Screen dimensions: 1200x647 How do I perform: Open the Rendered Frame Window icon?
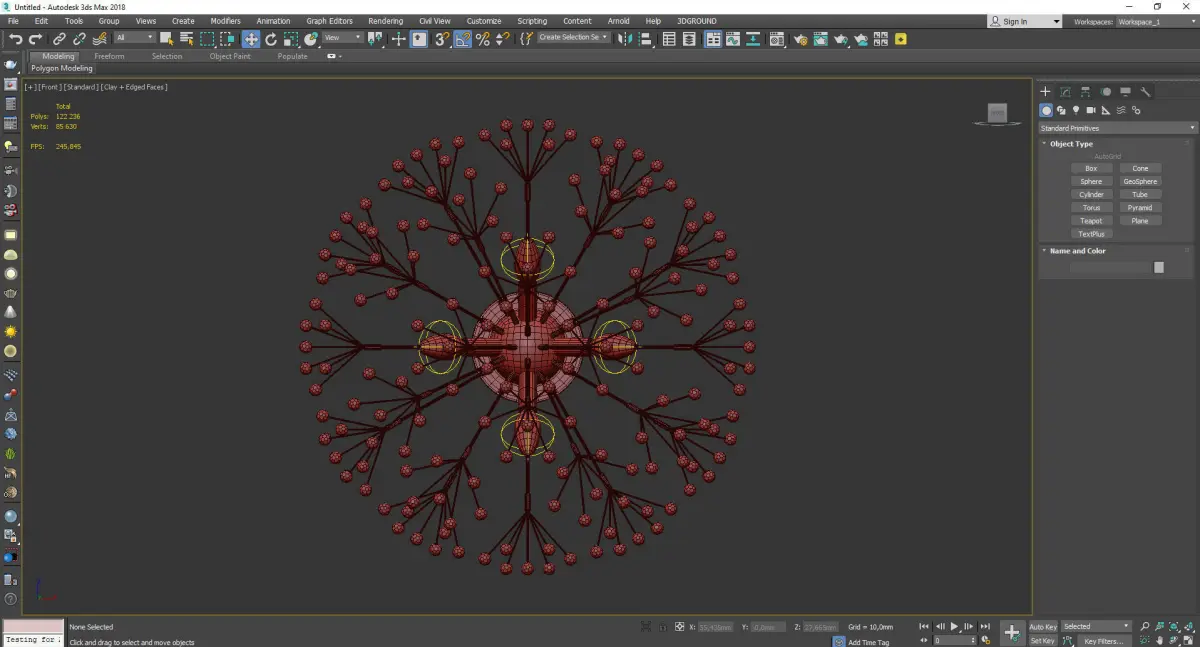coord(821,39)
